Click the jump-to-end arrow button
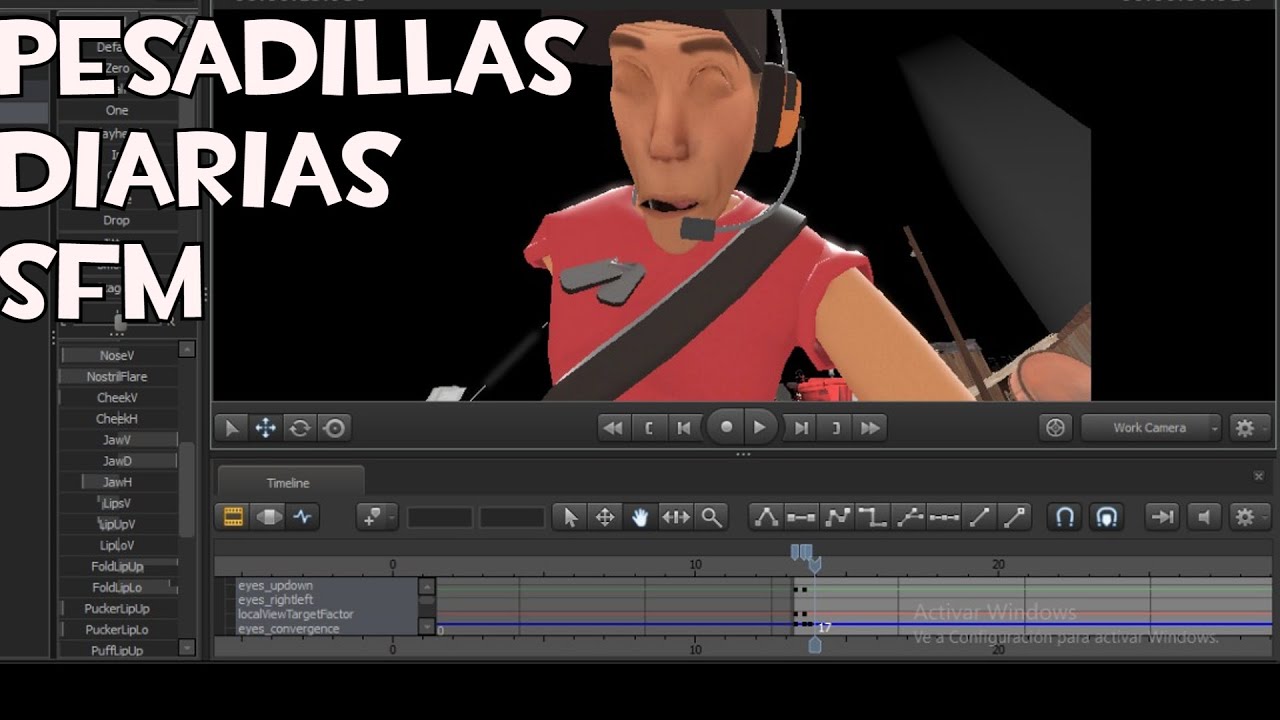 (x=1162, y=517)
